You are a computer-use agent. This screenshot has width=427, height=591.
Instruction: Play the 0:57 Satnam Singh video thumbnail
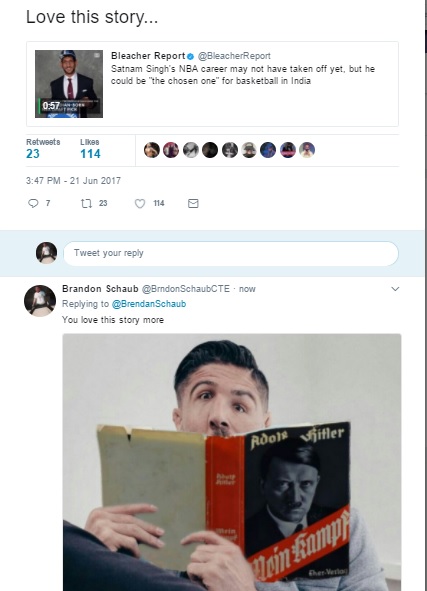(69, 84)
